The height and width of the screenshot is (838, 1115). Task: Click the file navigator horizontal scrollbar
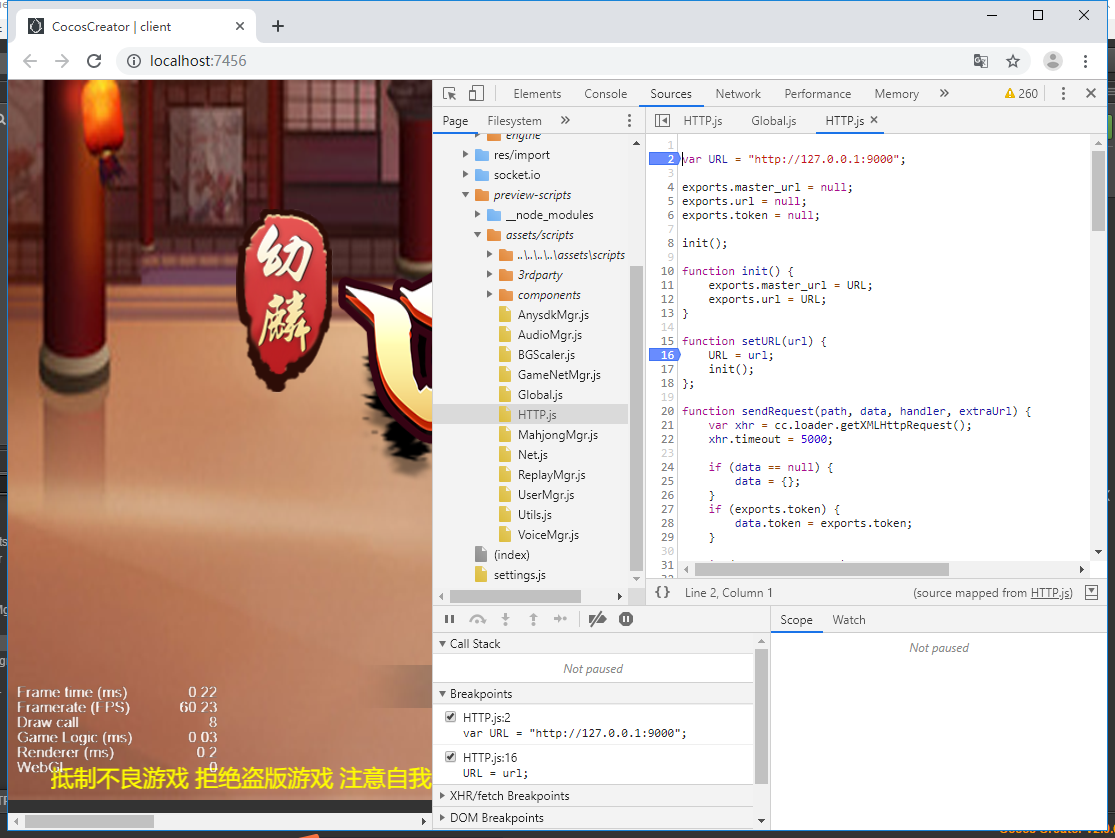click(x=516, y=596)
